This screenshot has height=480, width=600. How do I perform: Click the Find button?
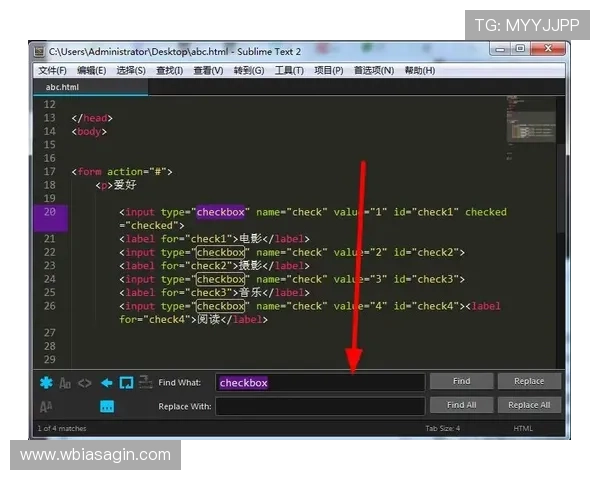click(461, 381)
